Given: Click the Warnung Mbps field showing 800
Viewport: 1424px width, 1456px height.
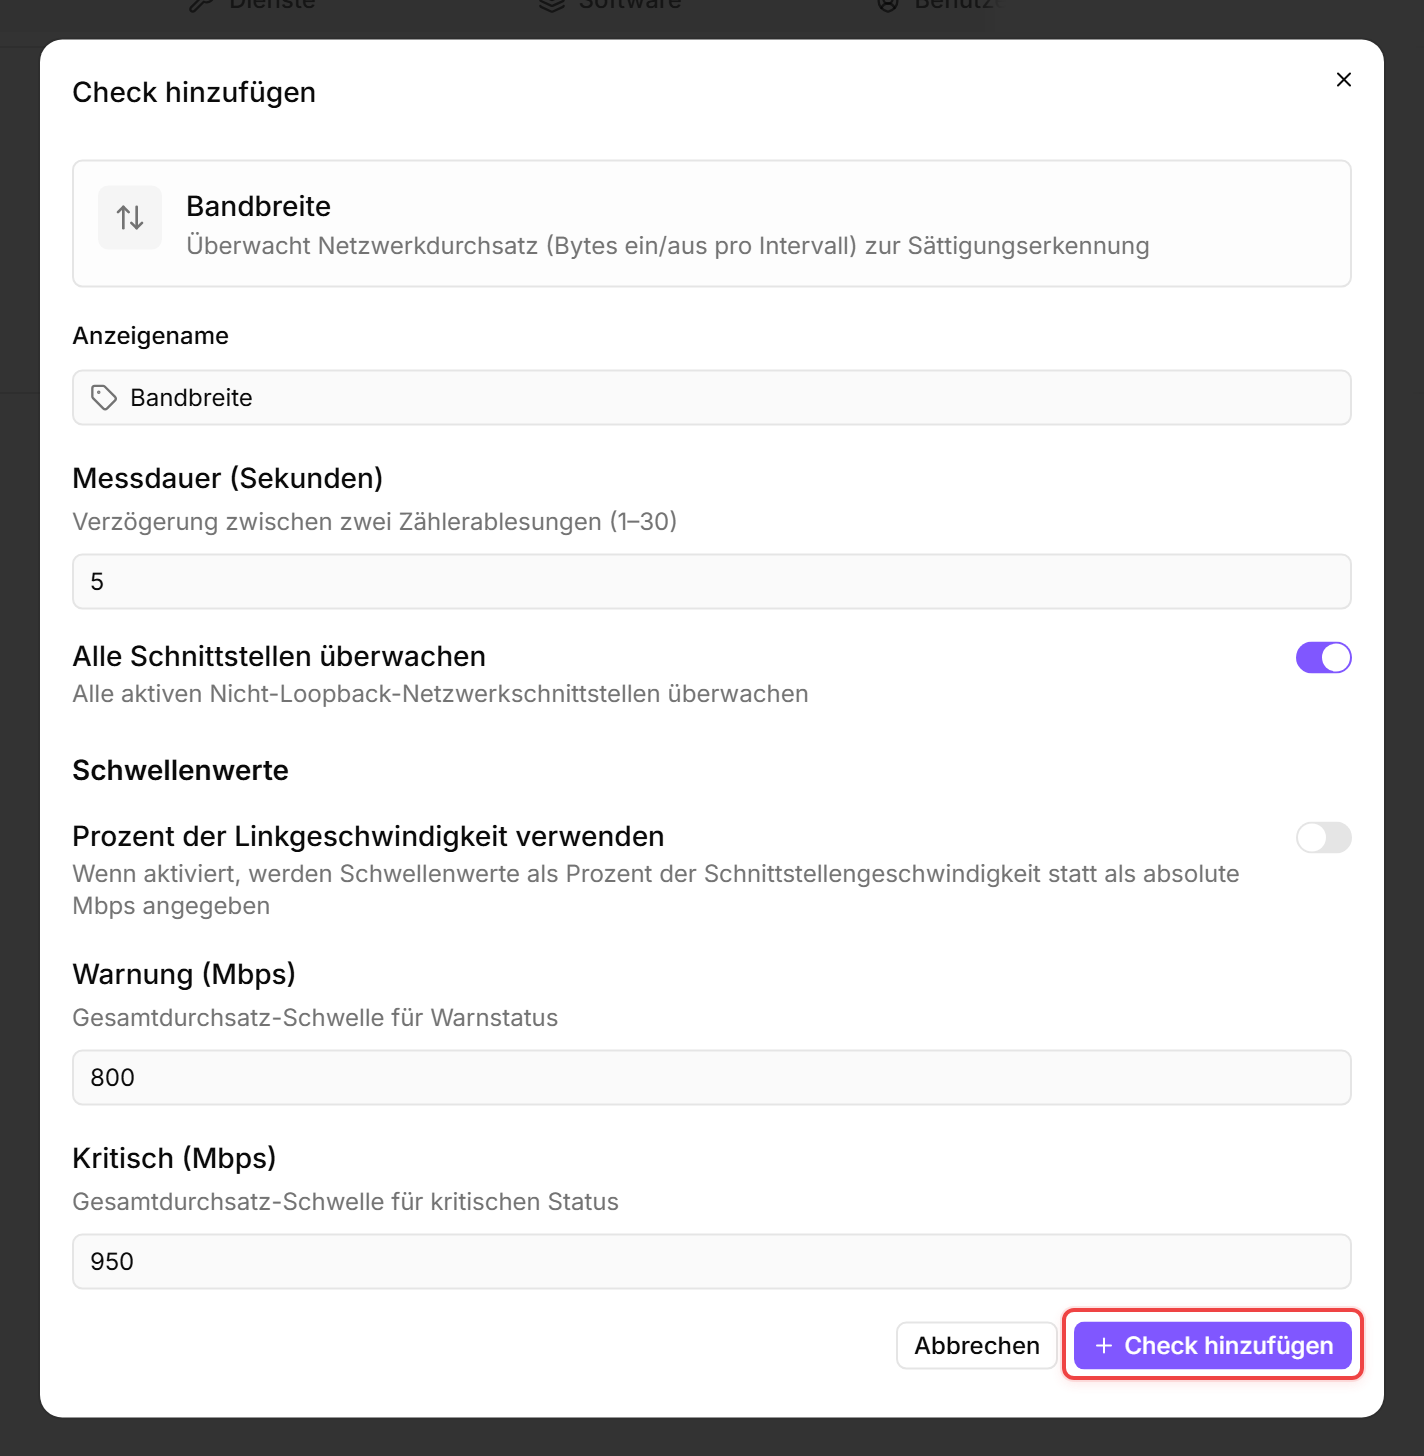Looking at the screenshot, I should coord(712,1078).
